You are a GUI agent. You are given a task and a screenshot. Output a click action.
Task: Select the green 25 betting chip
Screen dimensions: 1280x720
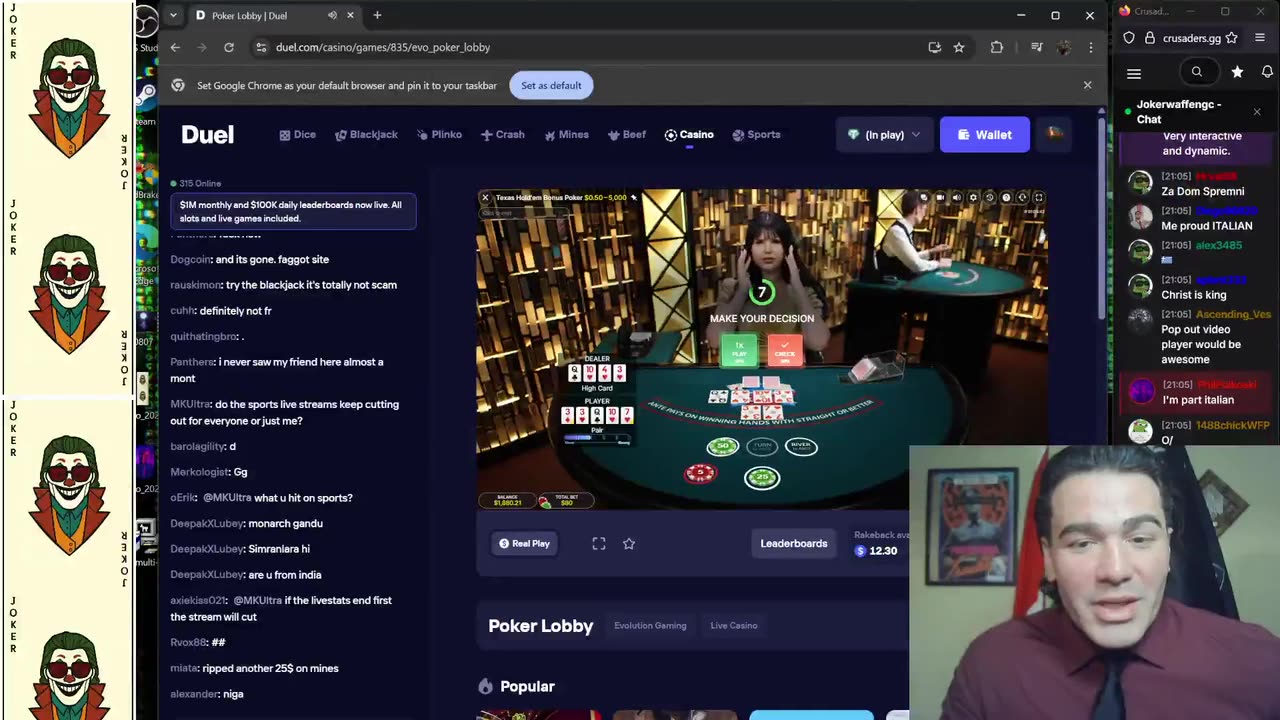tap(762, 477)
